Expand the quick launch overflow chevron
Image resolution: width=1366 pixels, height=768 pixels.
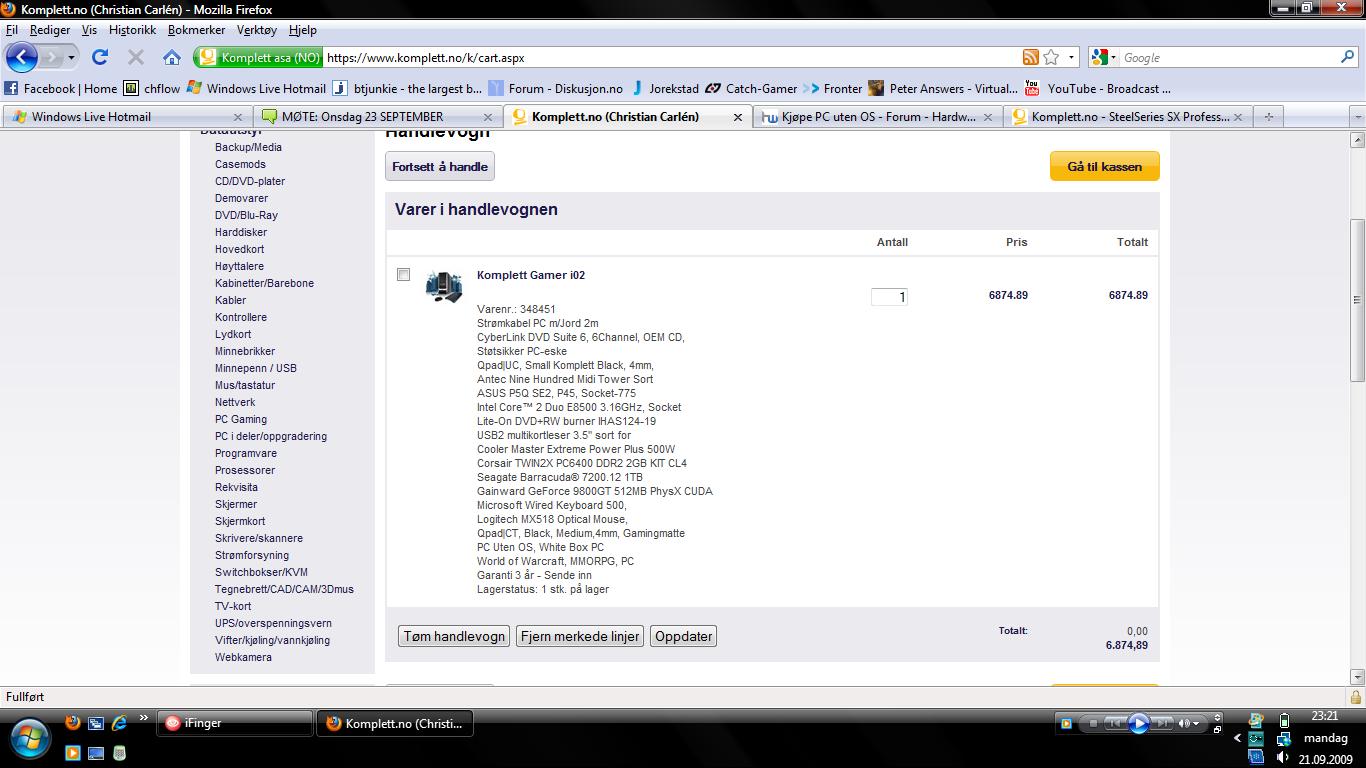(143, 717)
